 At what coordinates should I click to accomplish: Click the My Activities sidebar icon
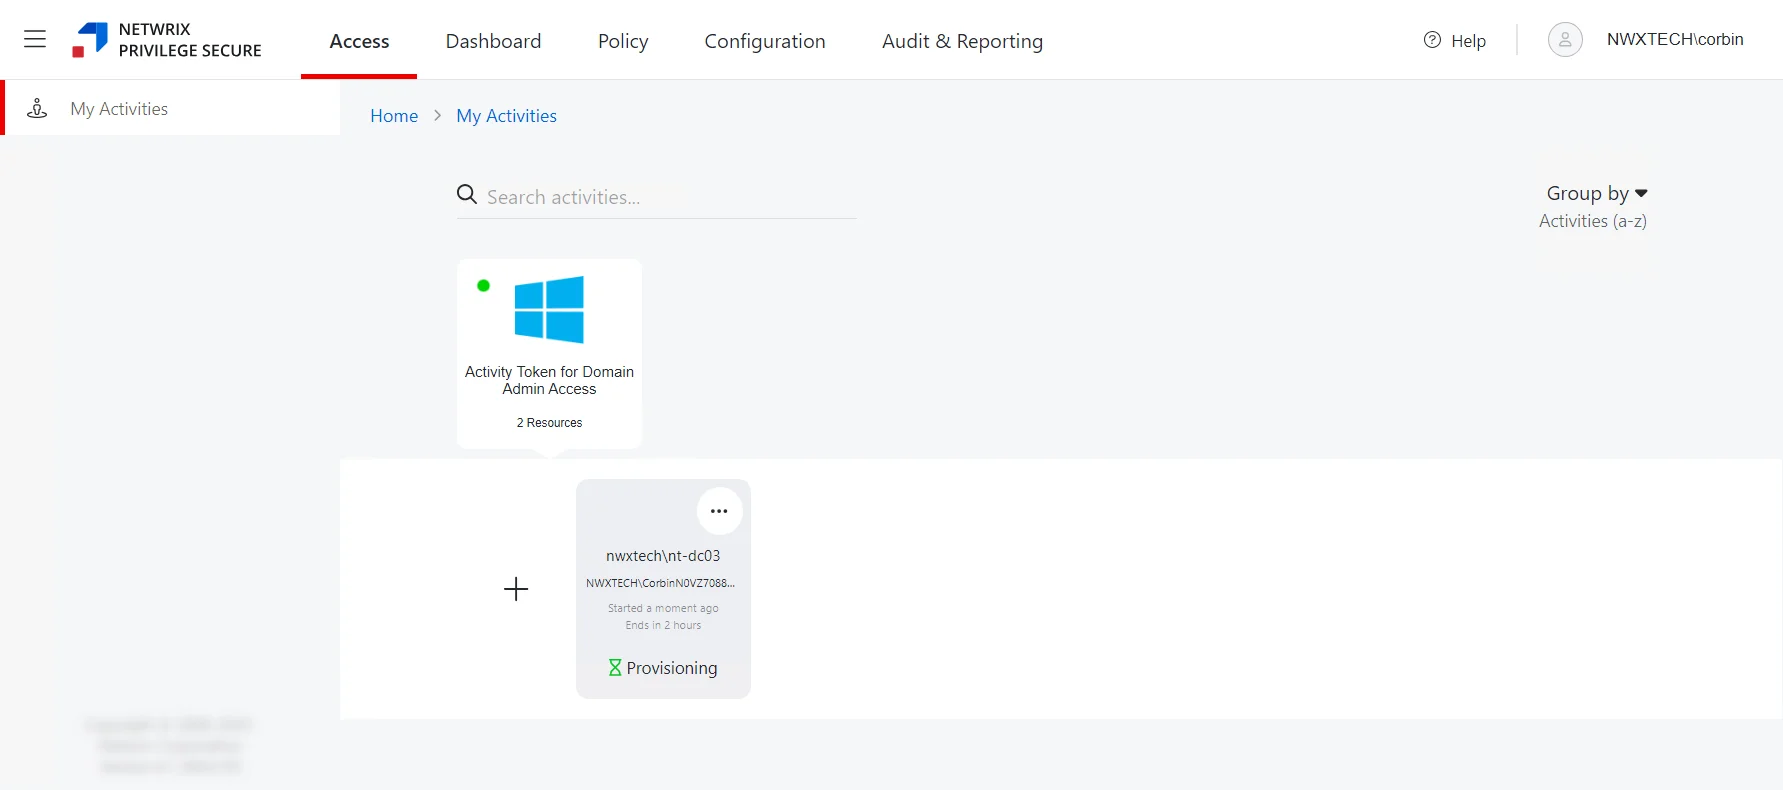tap(37, 108)
